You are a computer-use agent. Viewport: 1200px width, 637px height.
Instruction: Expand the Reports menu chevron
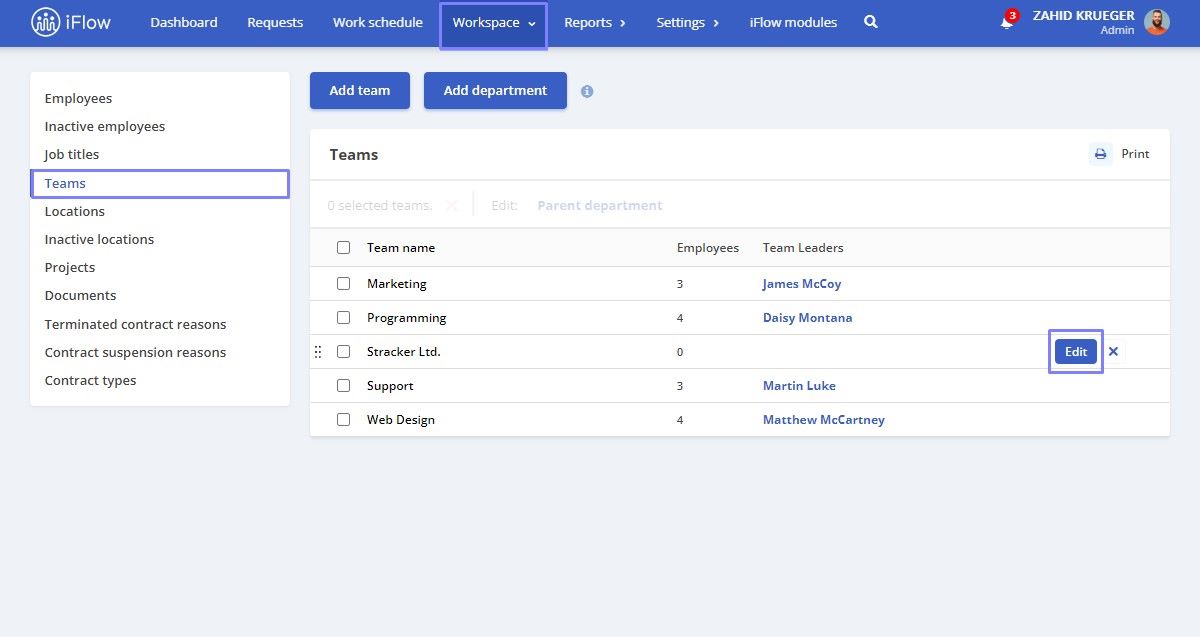[622, 23]
